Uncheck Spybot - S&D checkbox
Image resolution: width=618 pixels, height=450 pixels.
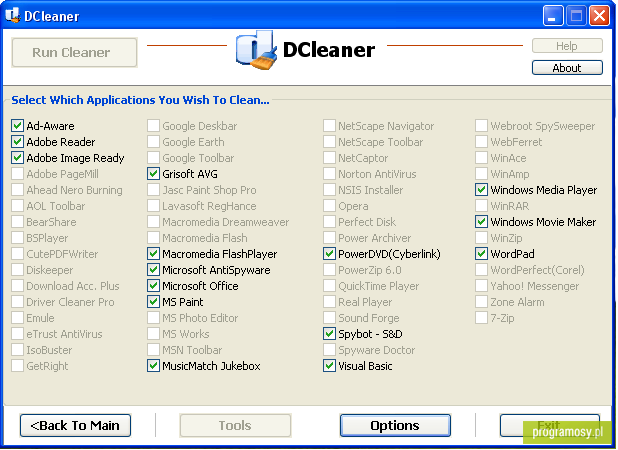(x=329, y=334)
